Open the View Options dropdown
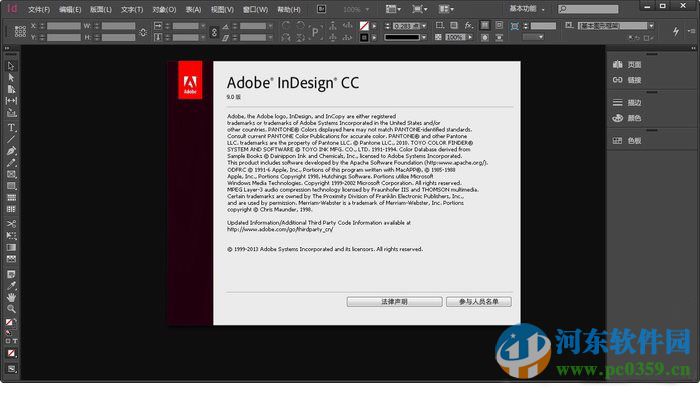 393,9
